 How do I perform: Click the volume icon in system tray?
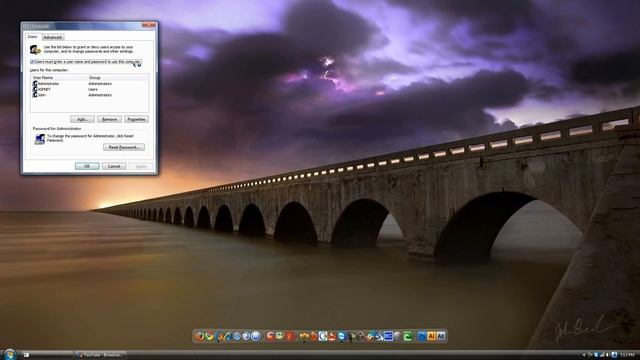tap(608, 355)
